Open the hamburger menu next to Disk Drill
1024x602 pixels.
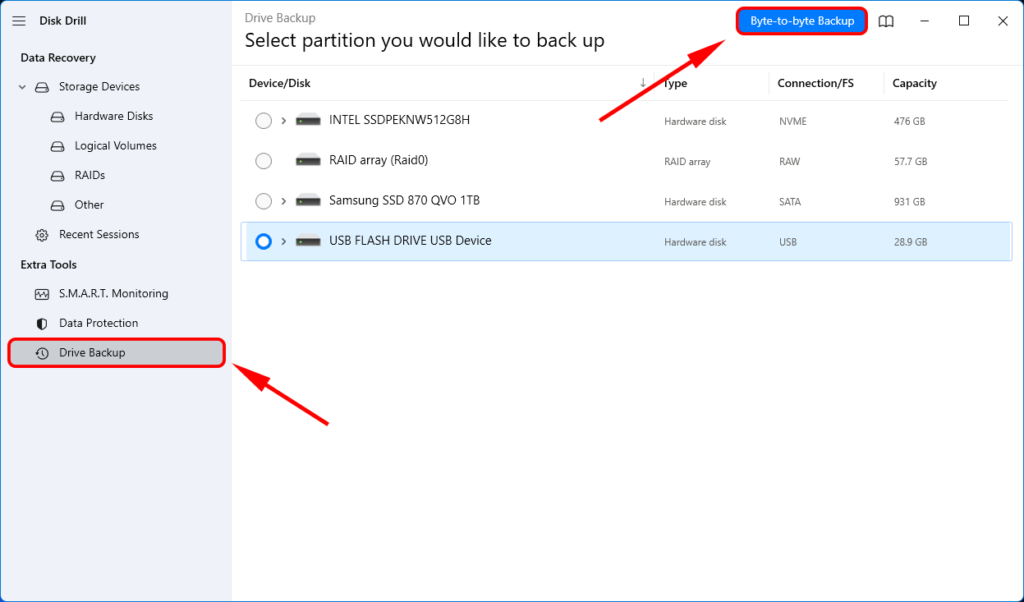tap(18, 21)
